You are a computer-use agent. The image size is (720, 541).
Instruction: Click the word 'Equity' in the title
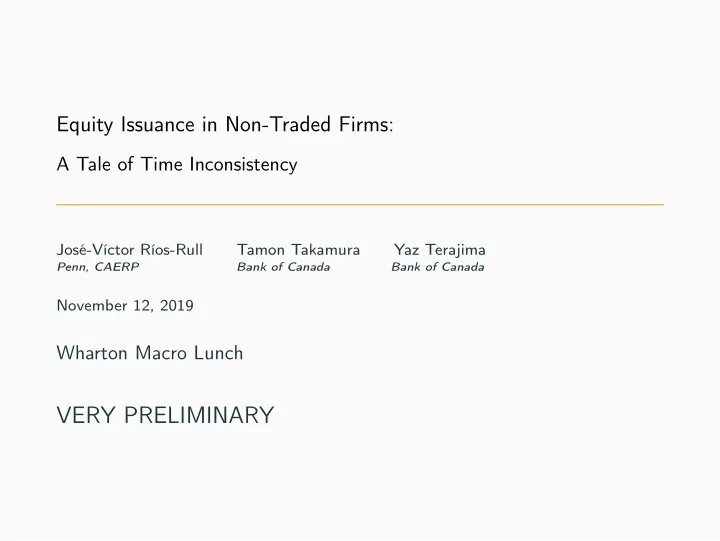coord(84,125)
